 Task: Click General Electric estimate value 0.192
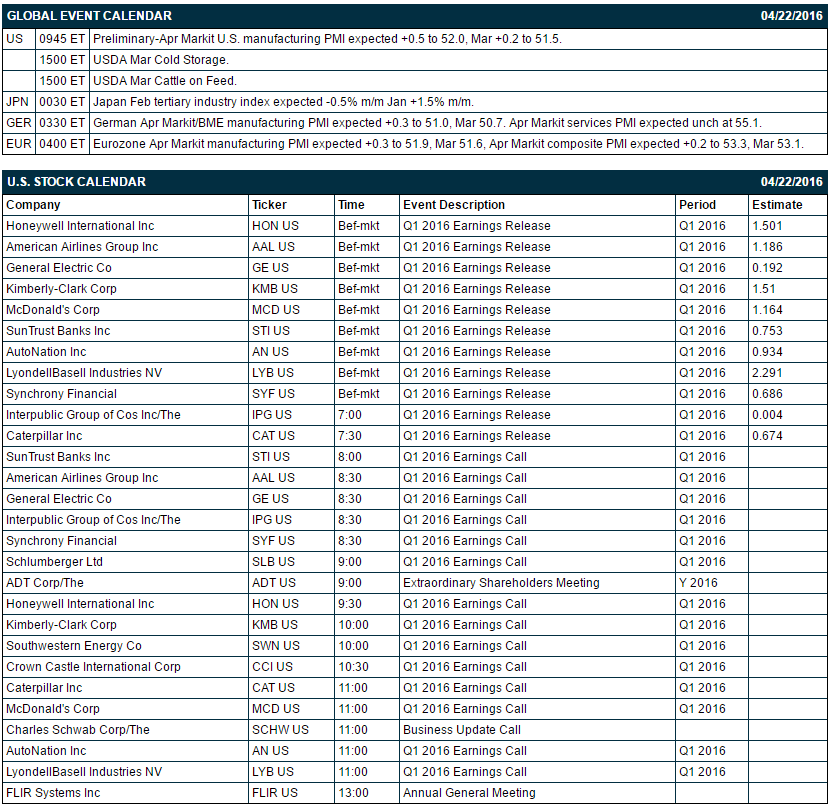pos(767,268)
